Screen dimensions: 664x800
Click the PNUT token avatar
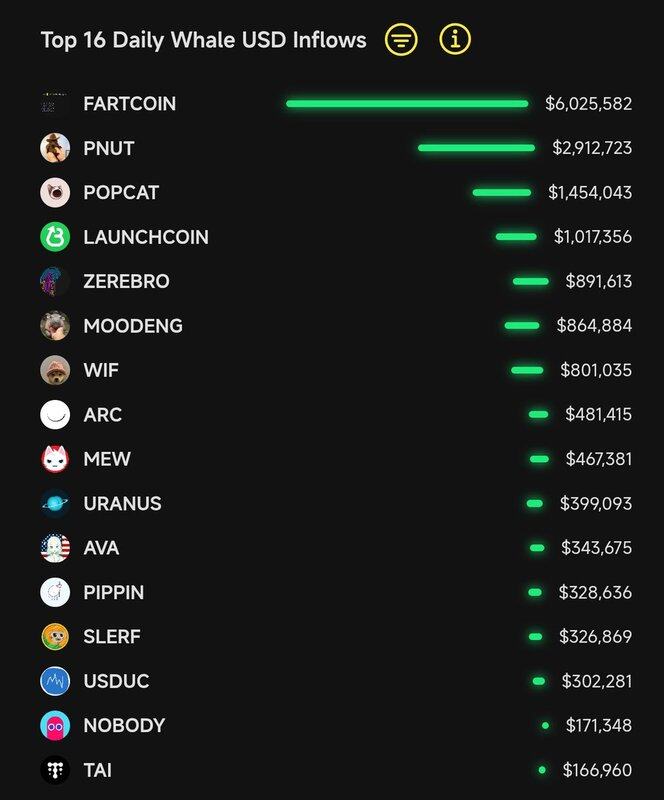point(55,148)
